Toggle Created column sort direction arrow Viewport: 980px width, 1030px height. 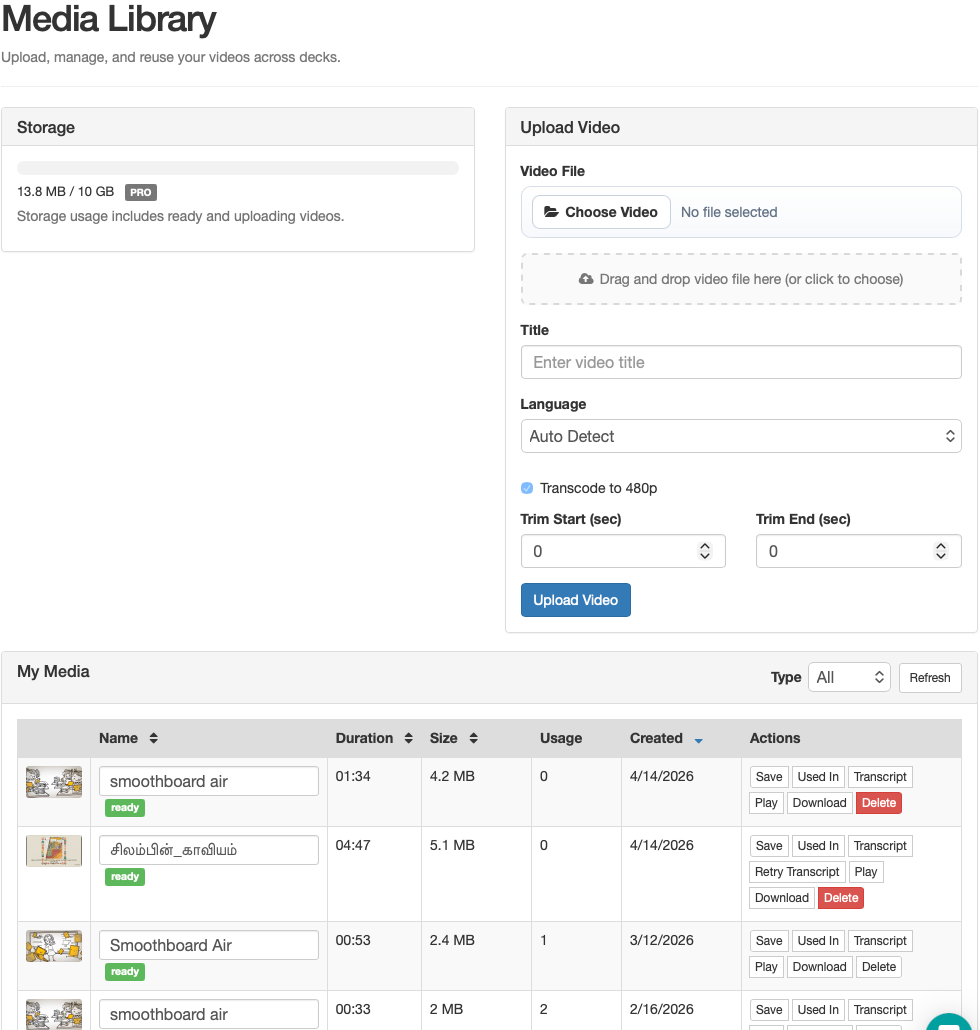(x=698, y=740)
